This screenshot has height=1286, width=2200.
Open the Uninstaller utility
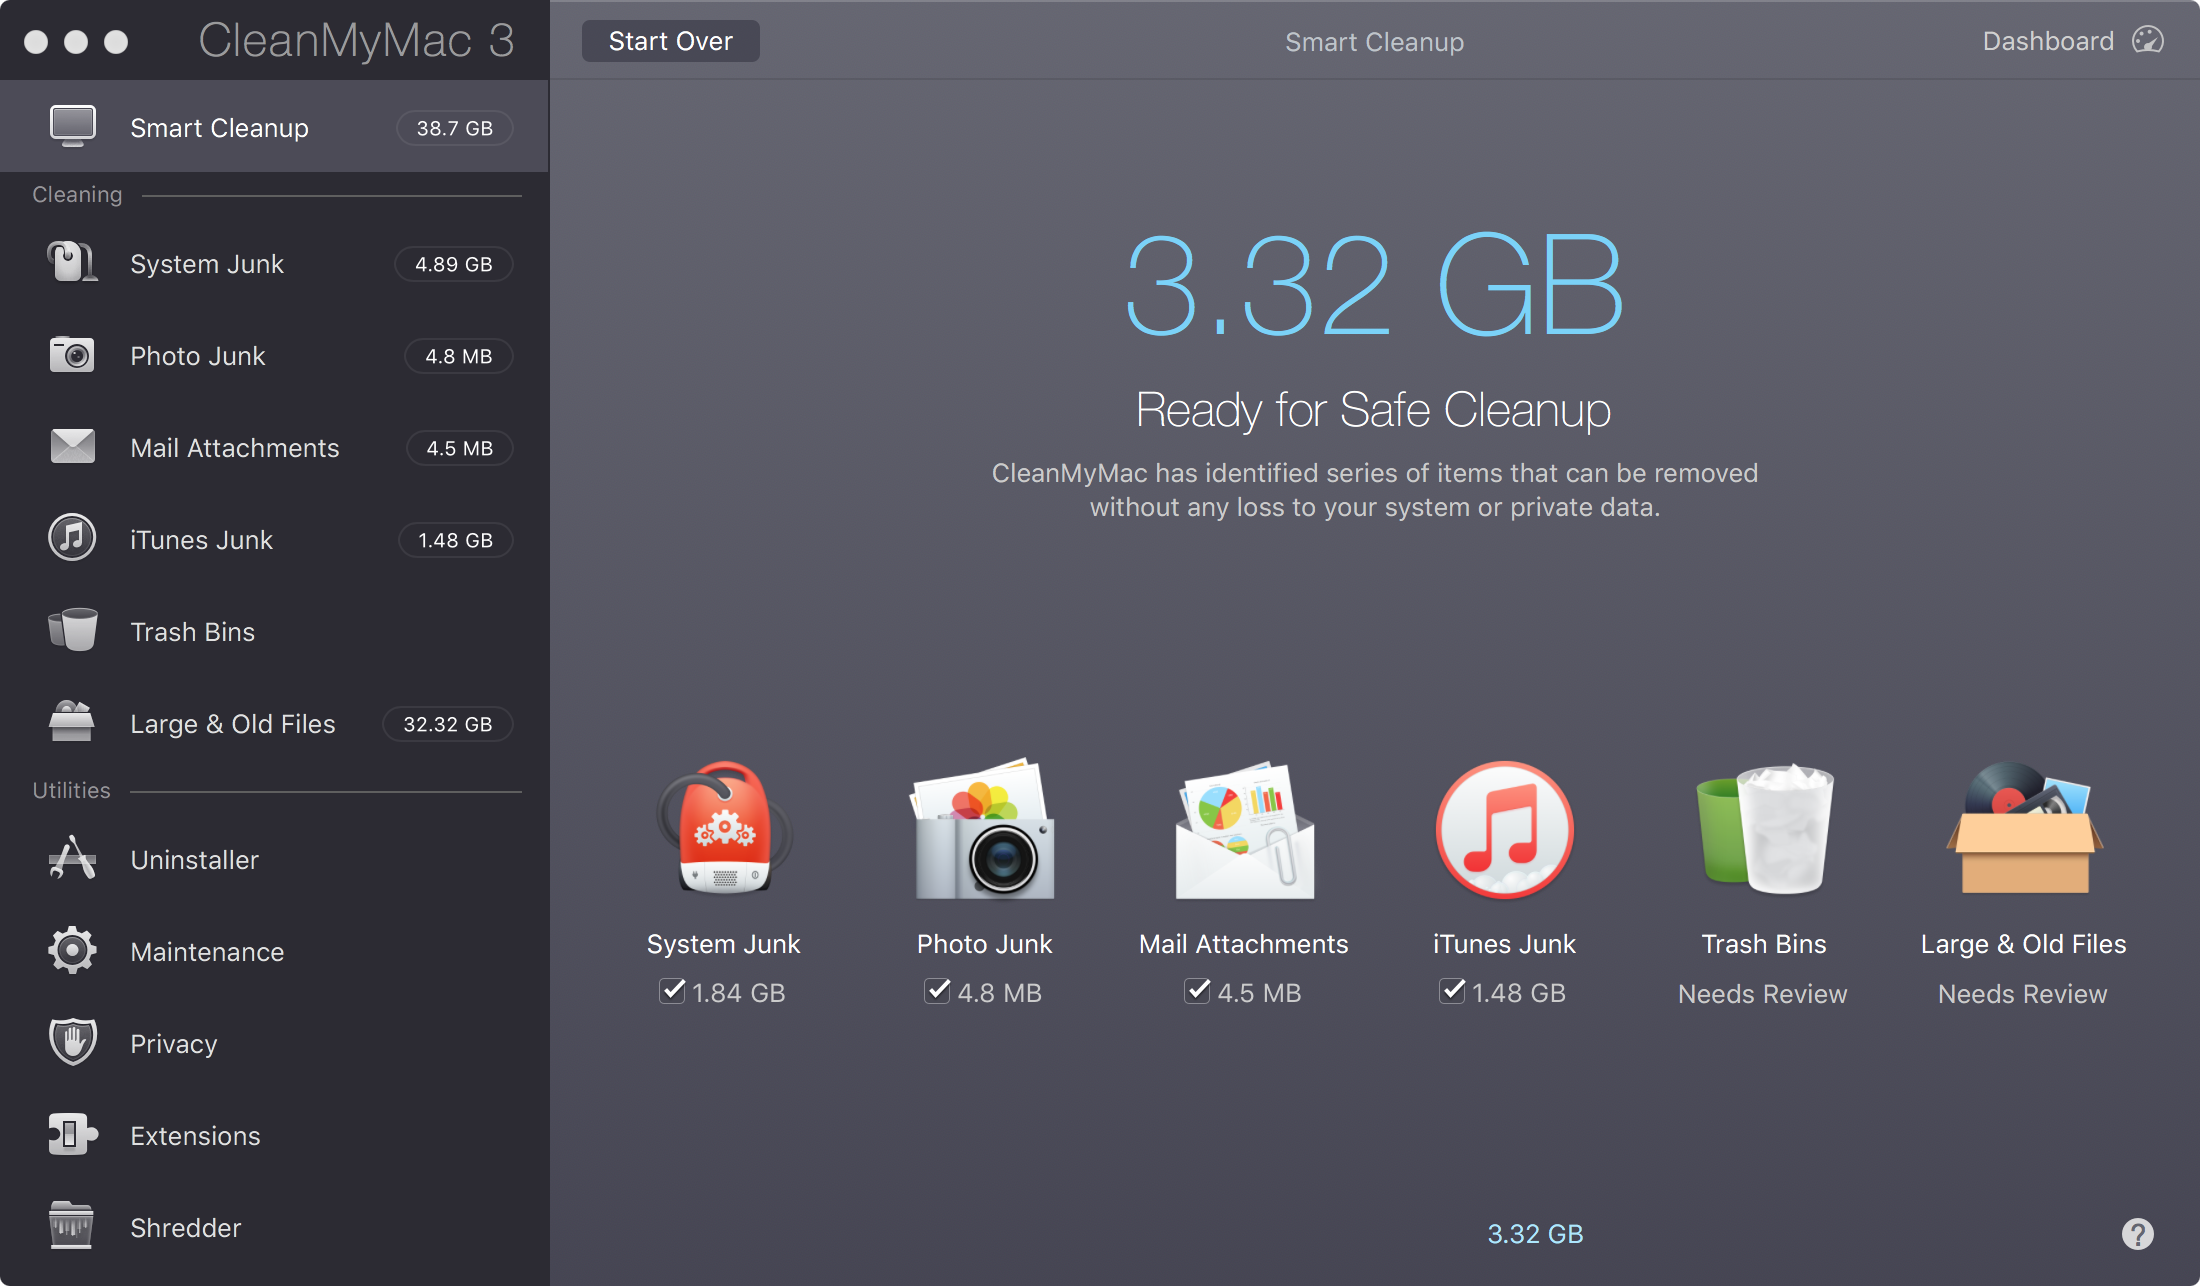pos(194,860)
